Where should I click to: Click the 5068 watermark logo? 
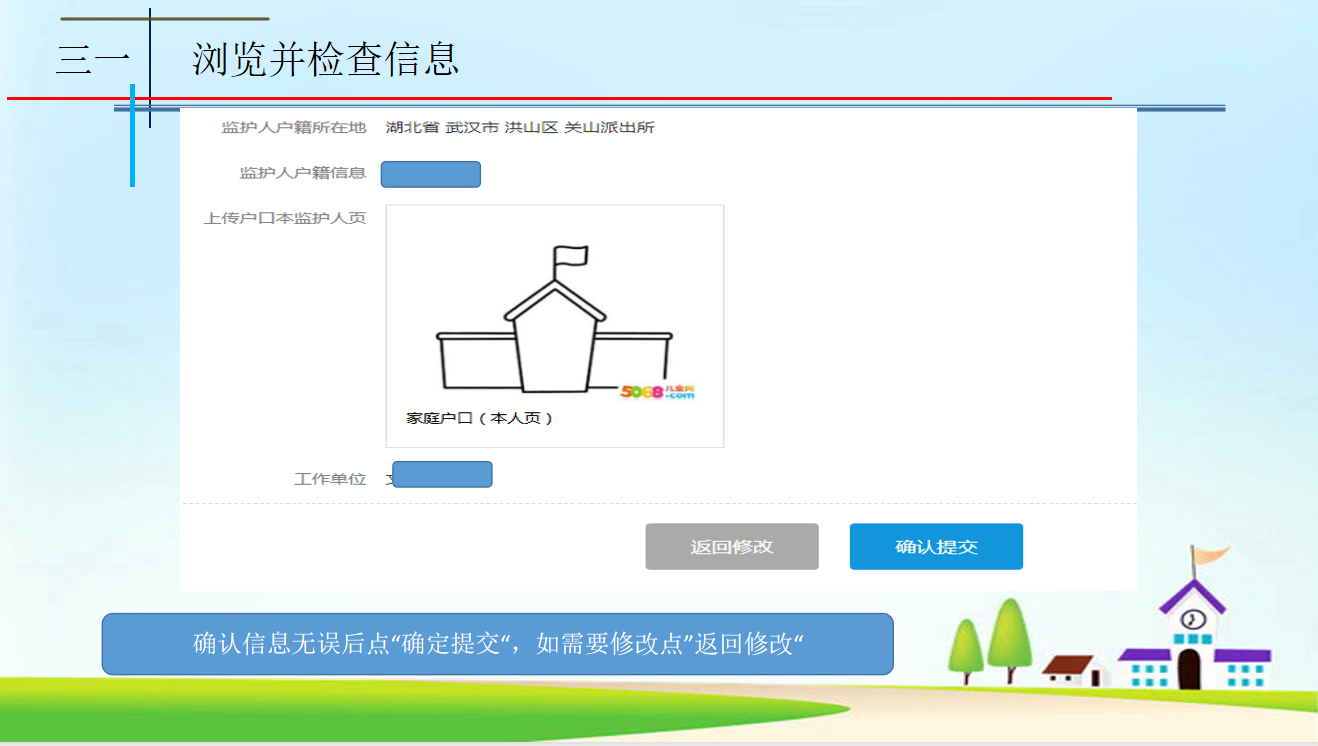(656, 392)
